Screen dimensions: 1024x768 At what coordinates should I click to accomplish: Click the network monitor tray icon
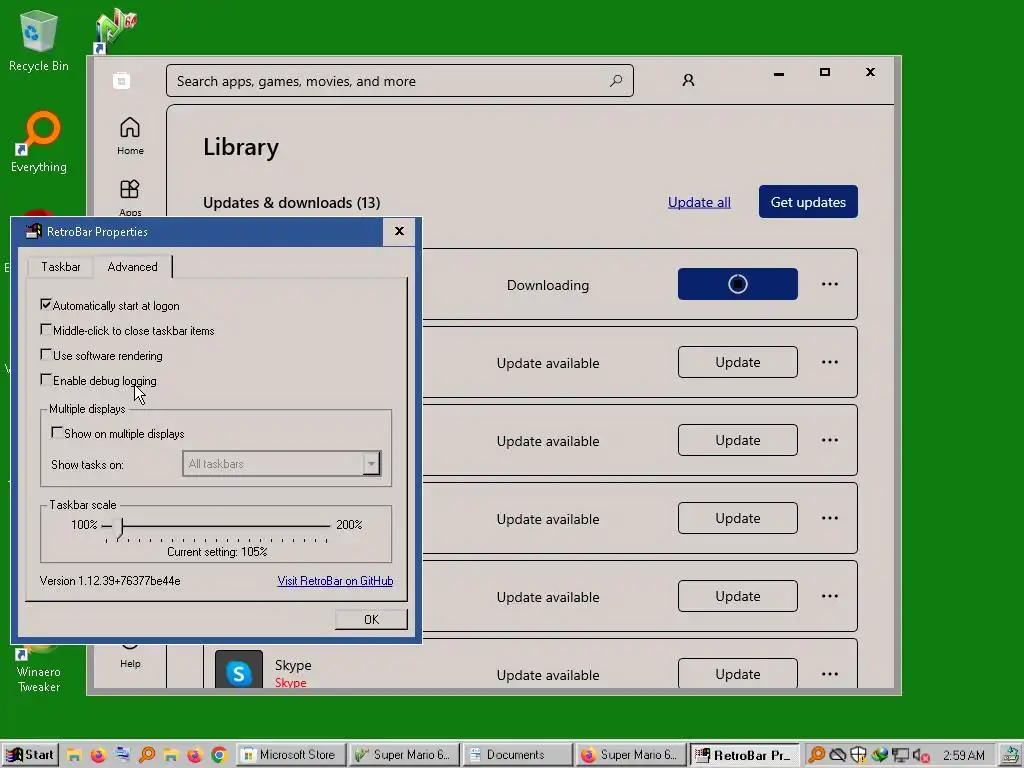901,756
